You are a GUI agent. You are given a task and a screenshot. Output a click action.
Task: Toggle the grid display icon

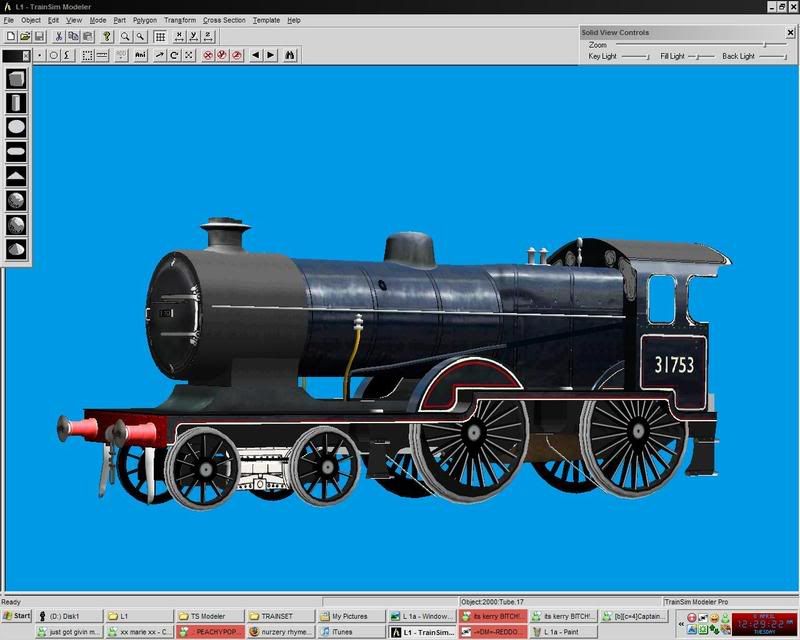coord(160,37)
